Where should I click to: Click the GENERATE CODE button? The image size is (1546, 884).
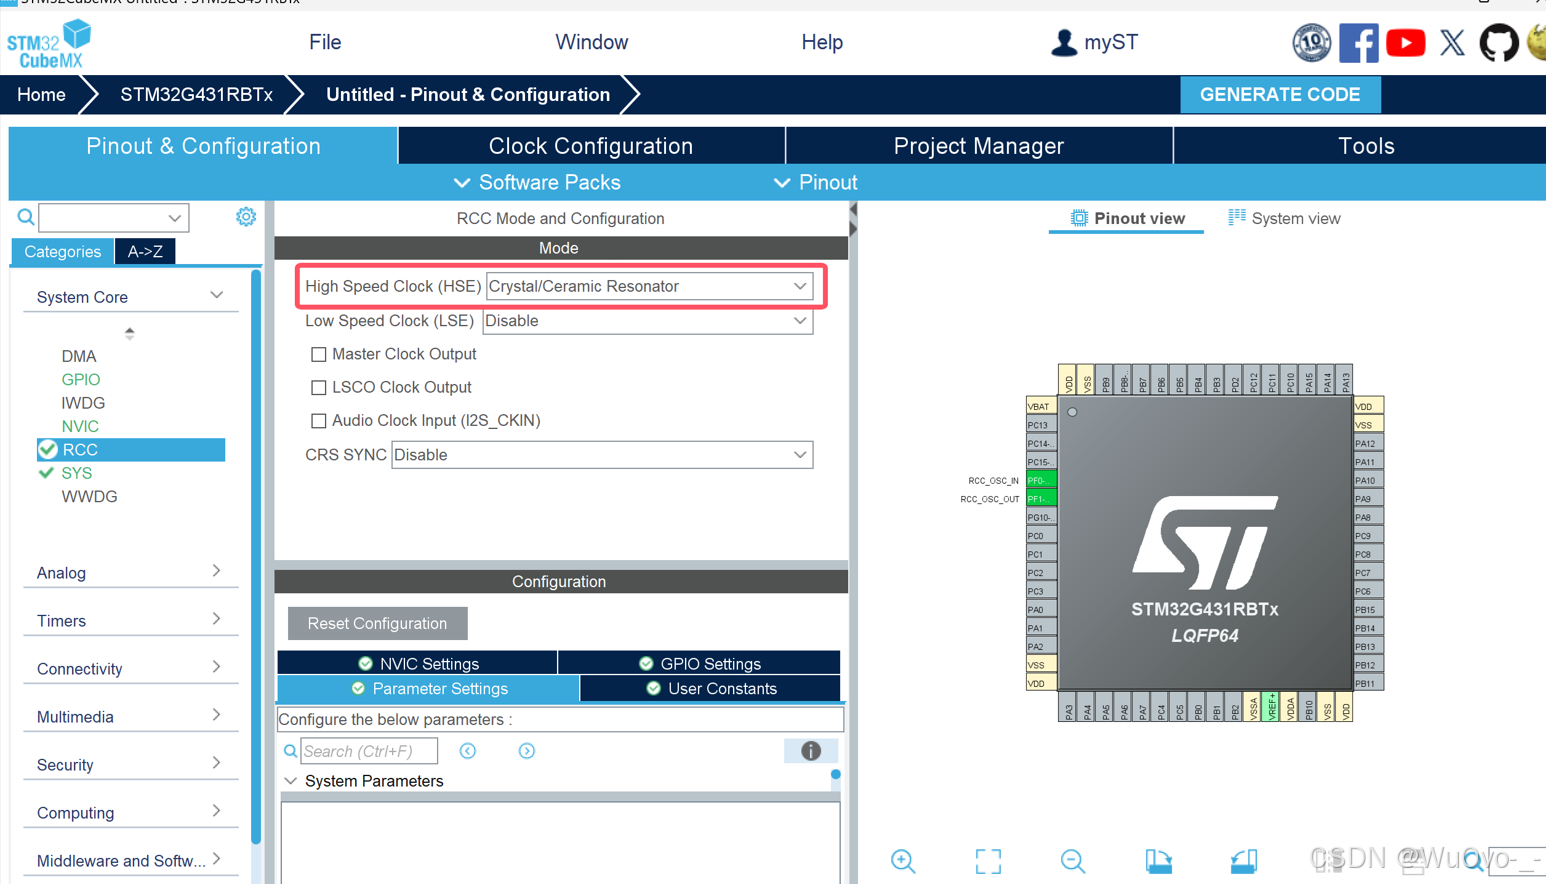click(1281, 94)
